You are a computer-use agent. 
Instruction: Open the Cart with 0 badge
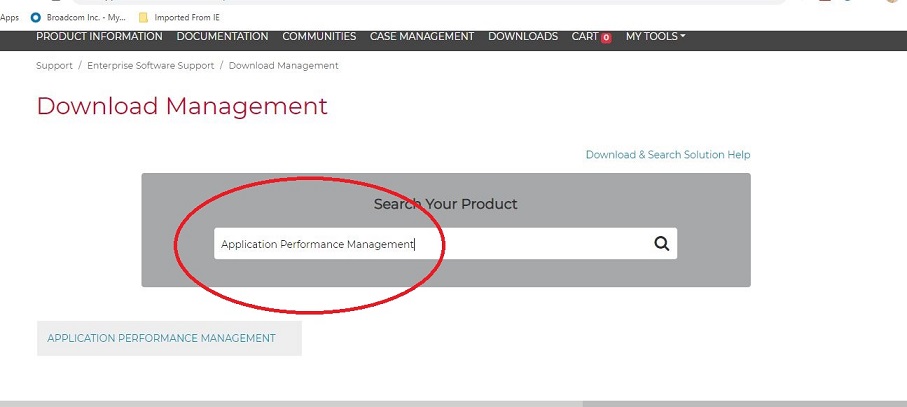pos(591,36)
